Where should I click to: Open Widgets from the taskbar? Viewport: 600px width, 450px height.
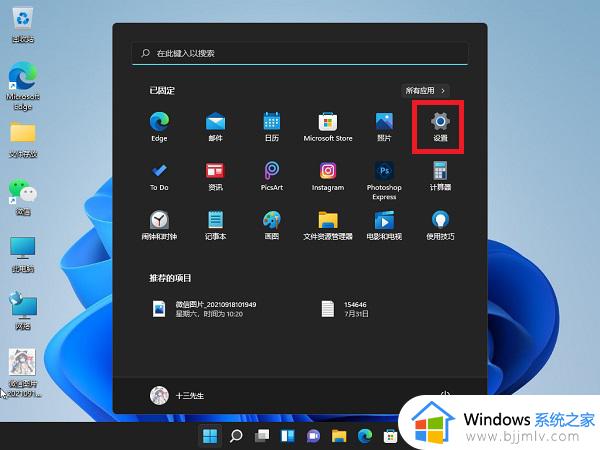pos(288,436)
